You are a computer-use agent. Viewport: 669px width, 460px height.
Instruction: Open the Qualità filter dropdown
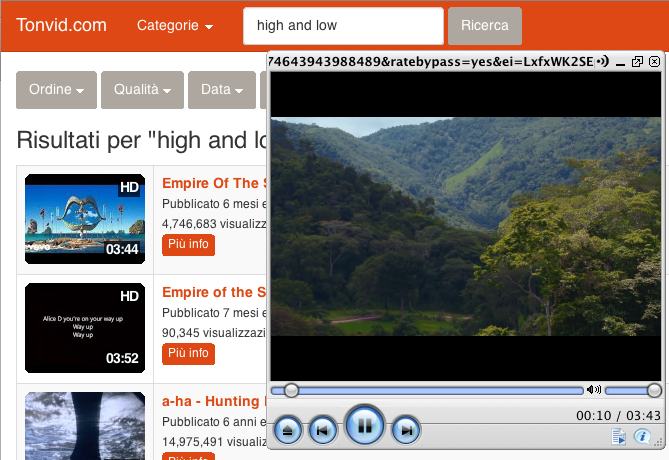click(143, 90)
